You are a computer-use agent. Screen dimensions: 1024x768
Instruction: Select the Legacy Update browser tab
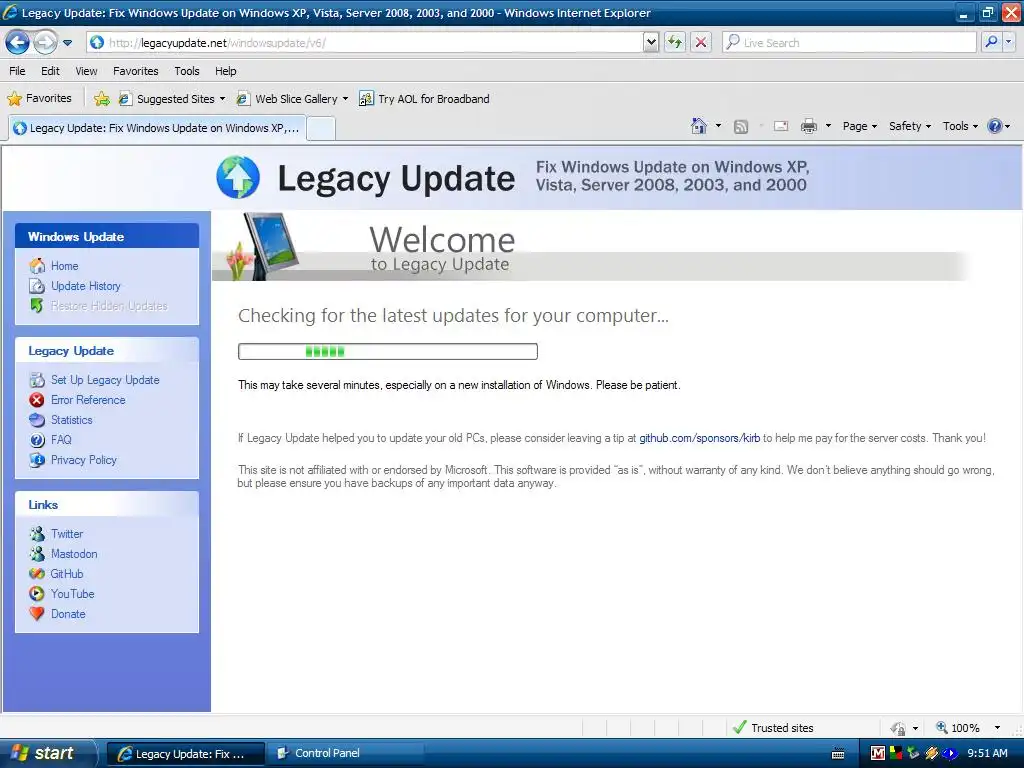point(157,128)
